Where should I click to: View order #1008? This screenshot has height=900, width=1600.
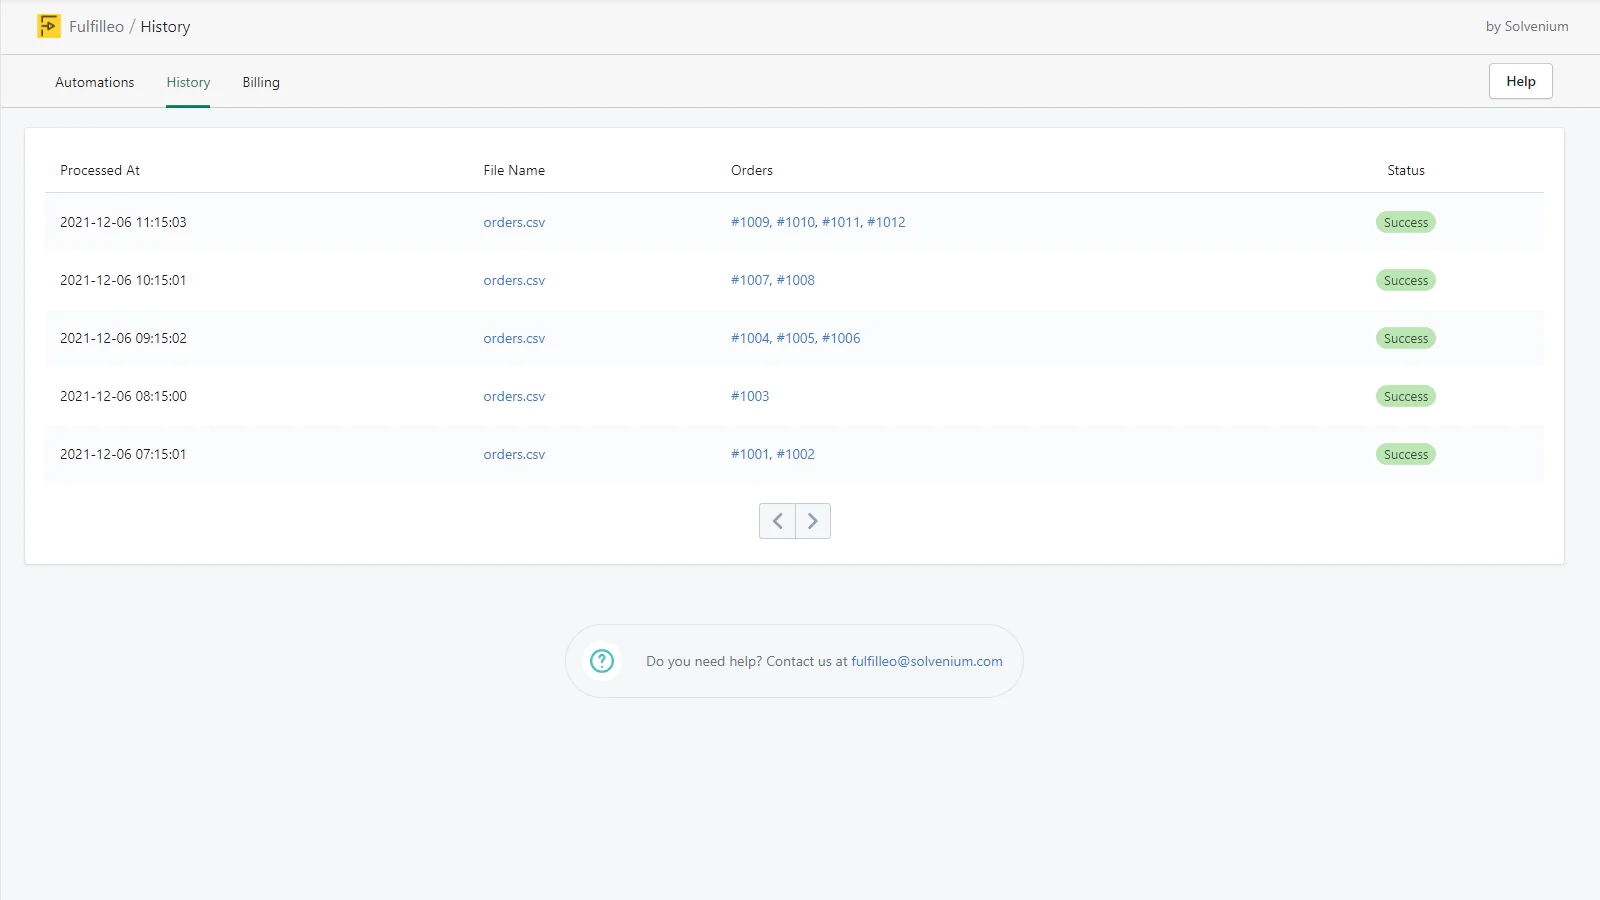pyautogui.click(x=795, y=280)
